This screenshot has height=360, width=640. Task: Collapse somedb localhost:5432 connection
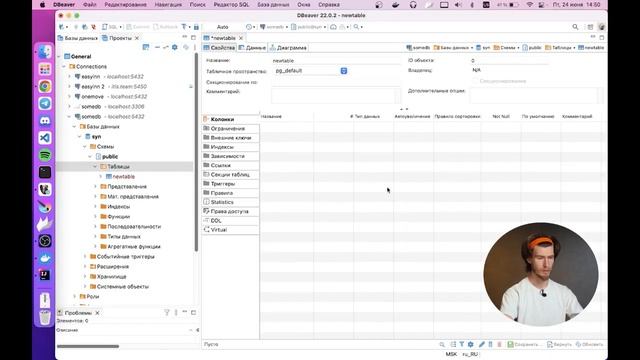click(70, 117)
